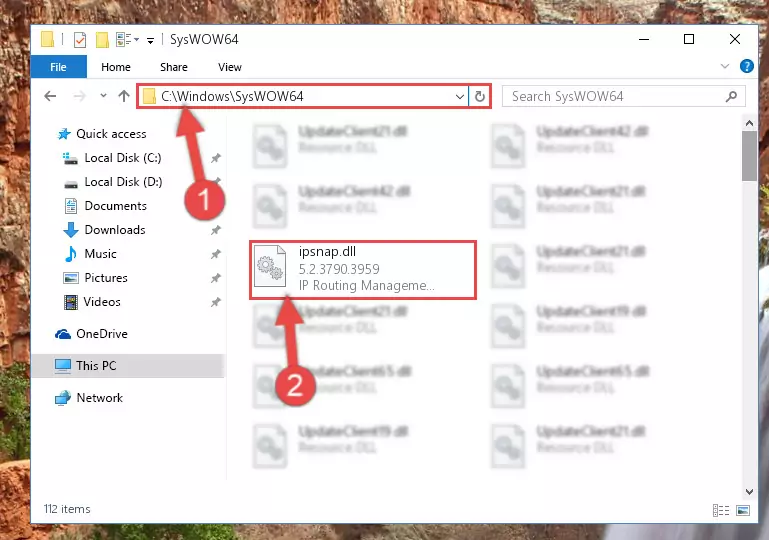Click the pin icon beside Videos
Viewport: 769px width, 540px height.
click(x=215, y=302)
